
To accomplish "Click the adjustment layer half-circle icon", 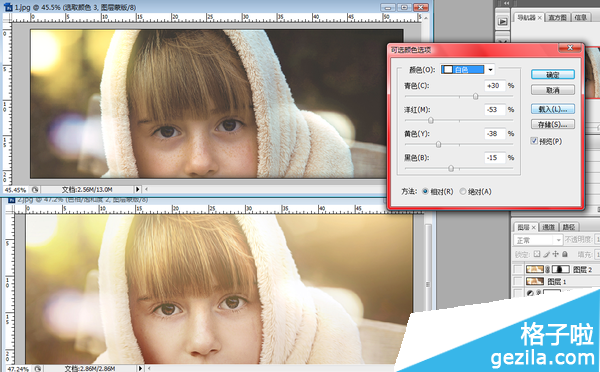I will point(530,294).
